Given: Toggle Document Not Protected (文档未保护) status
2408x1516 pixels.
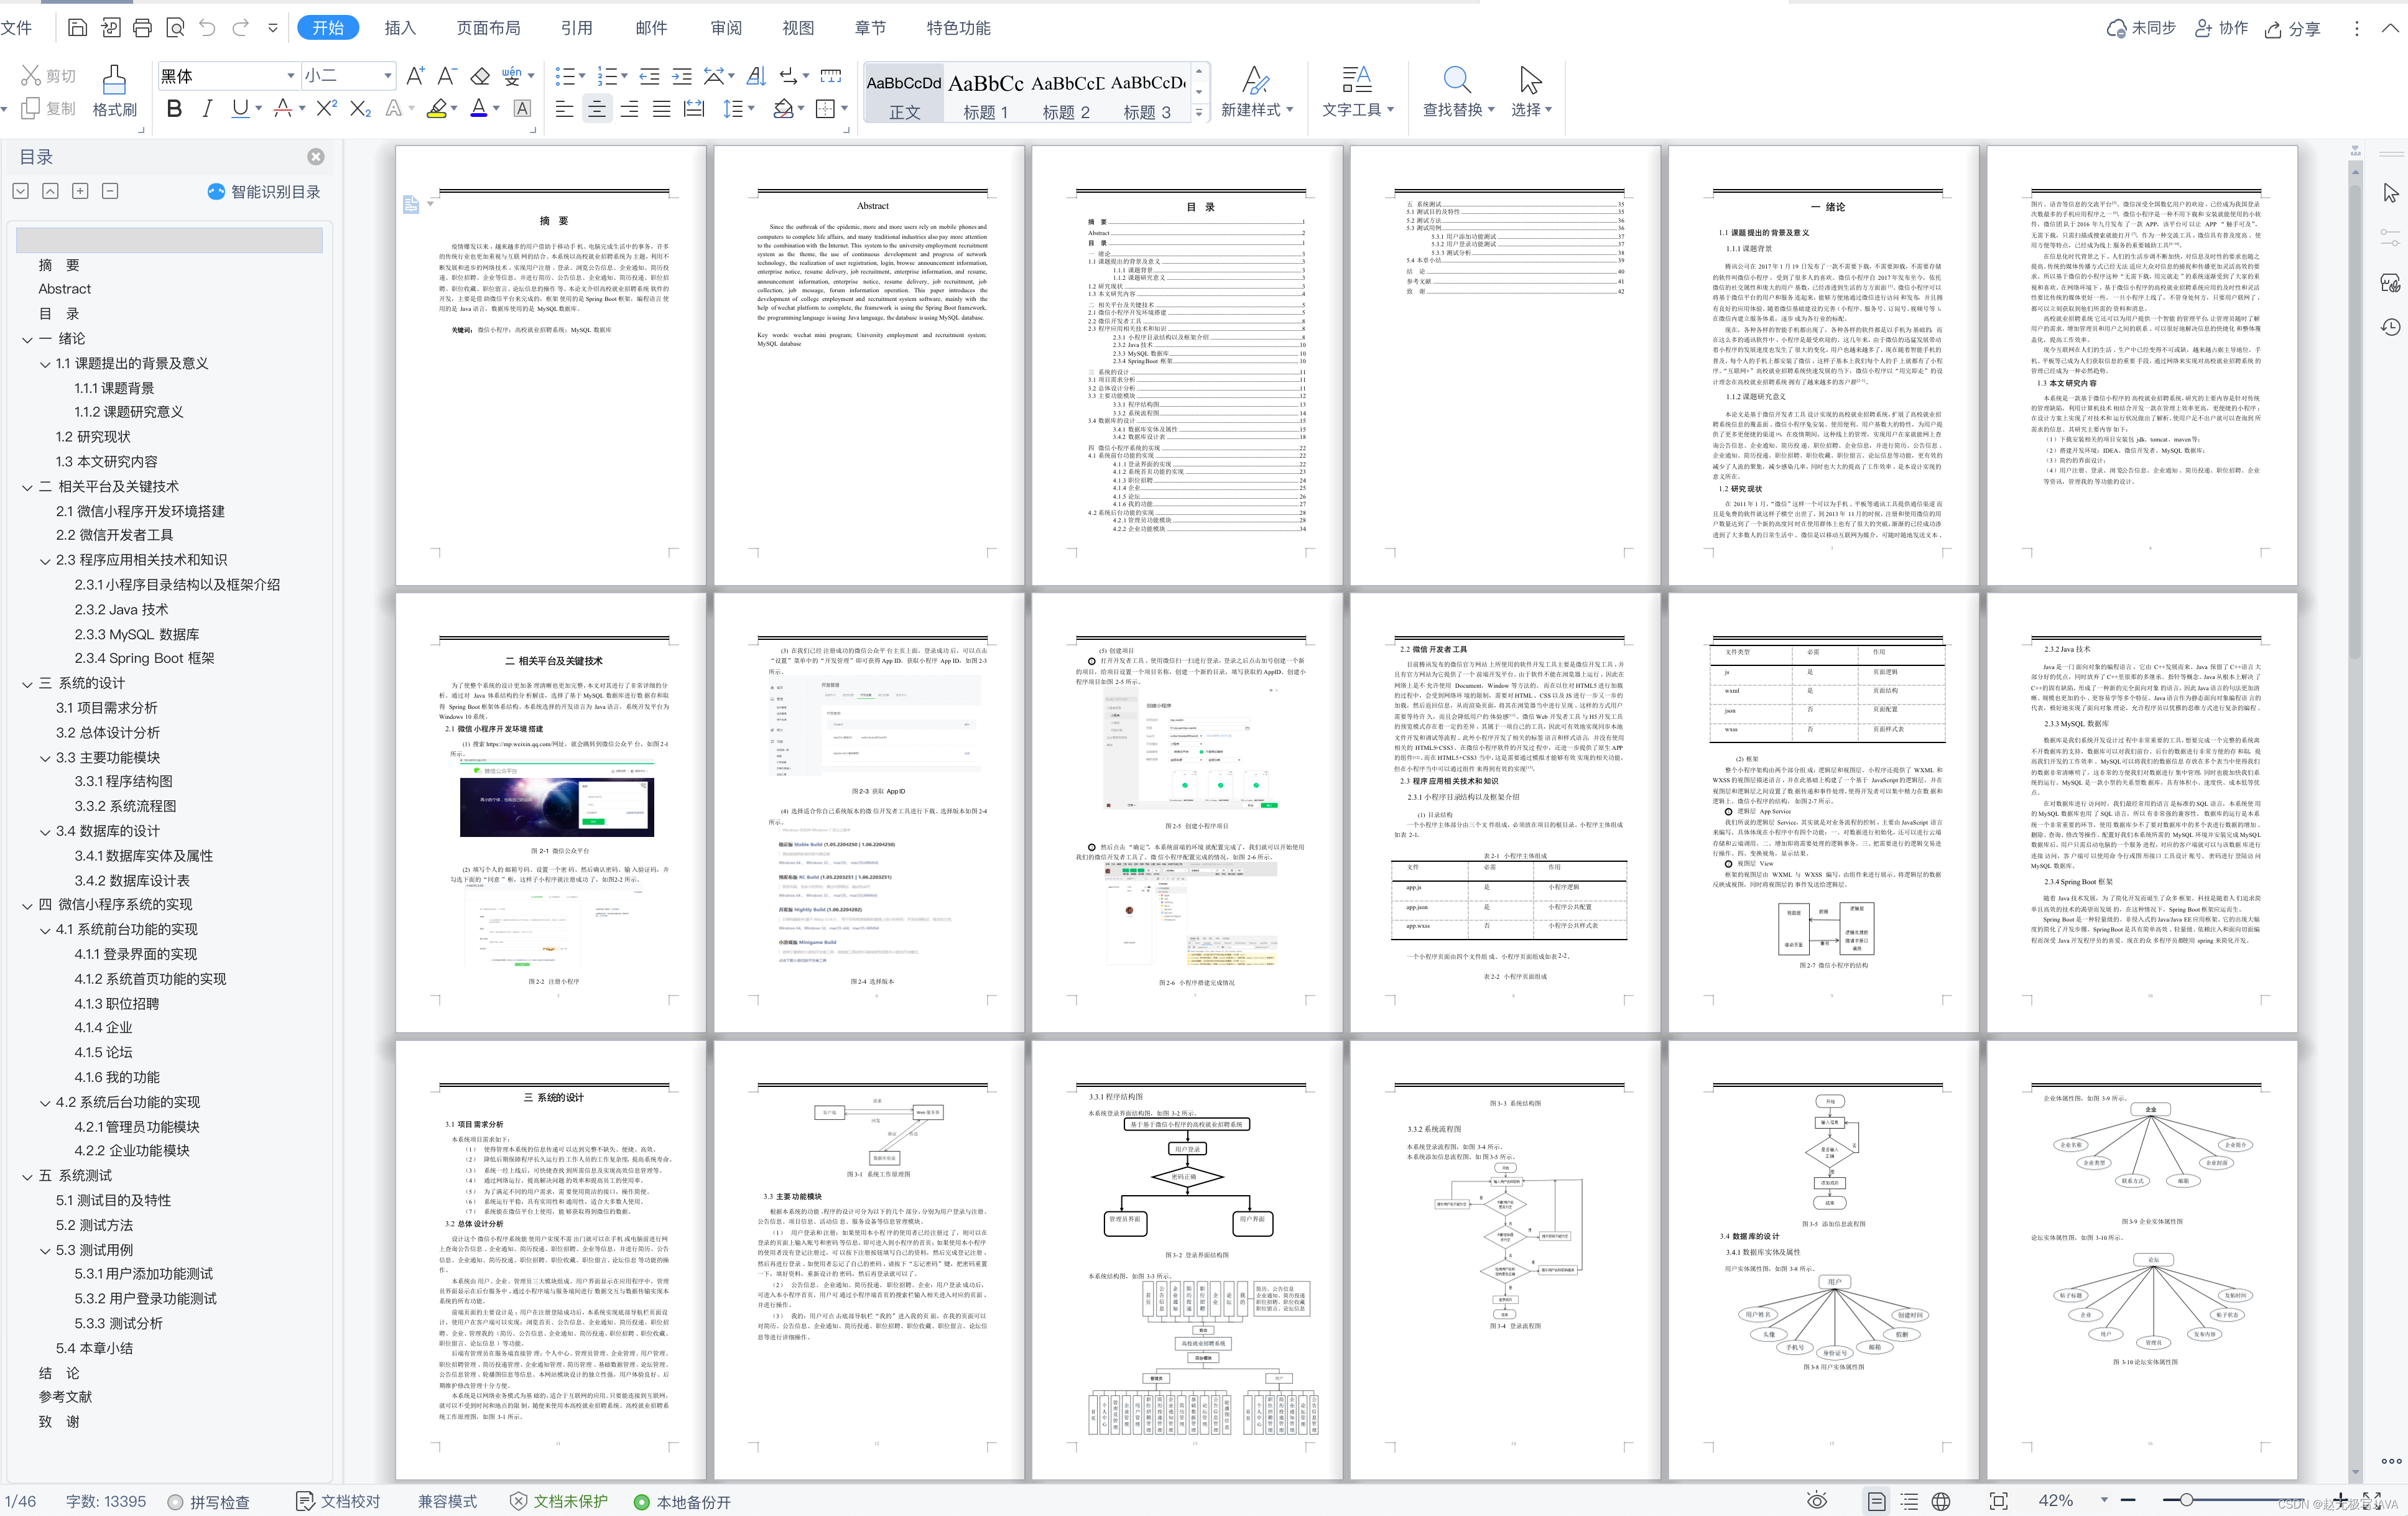Looking at the screenshot, I should pos(558,1501).
